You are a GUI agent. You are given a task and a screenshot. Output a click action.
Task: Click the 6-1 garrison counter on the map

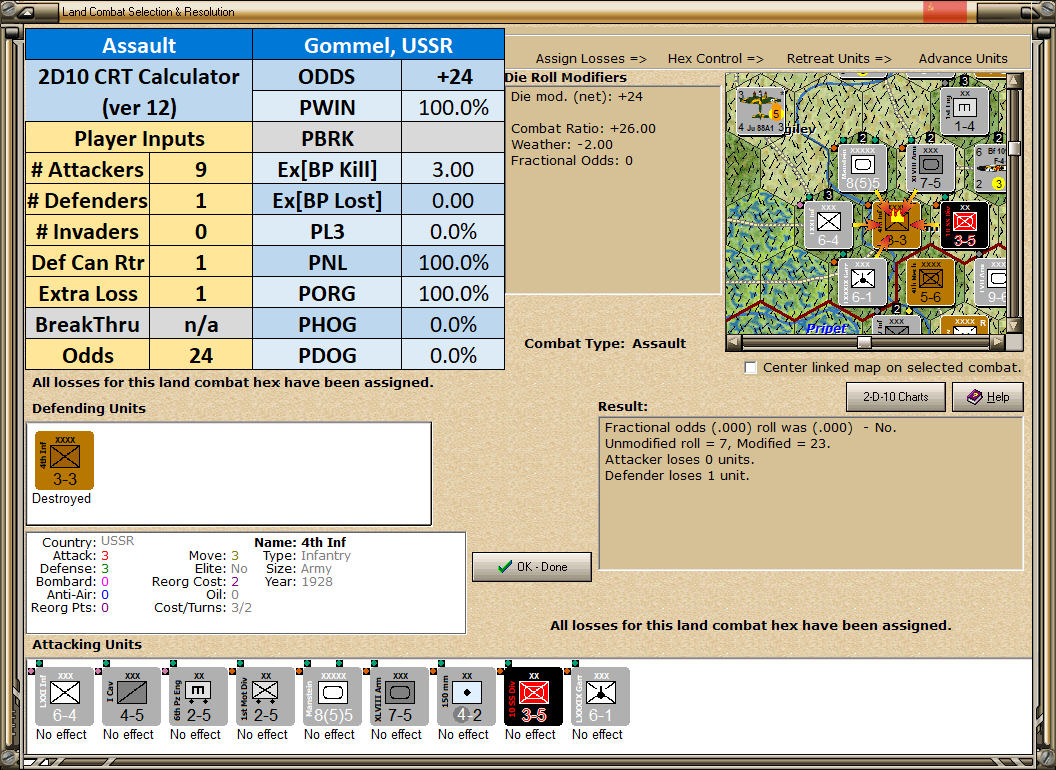pyautogui.click(x=863, y=282)
